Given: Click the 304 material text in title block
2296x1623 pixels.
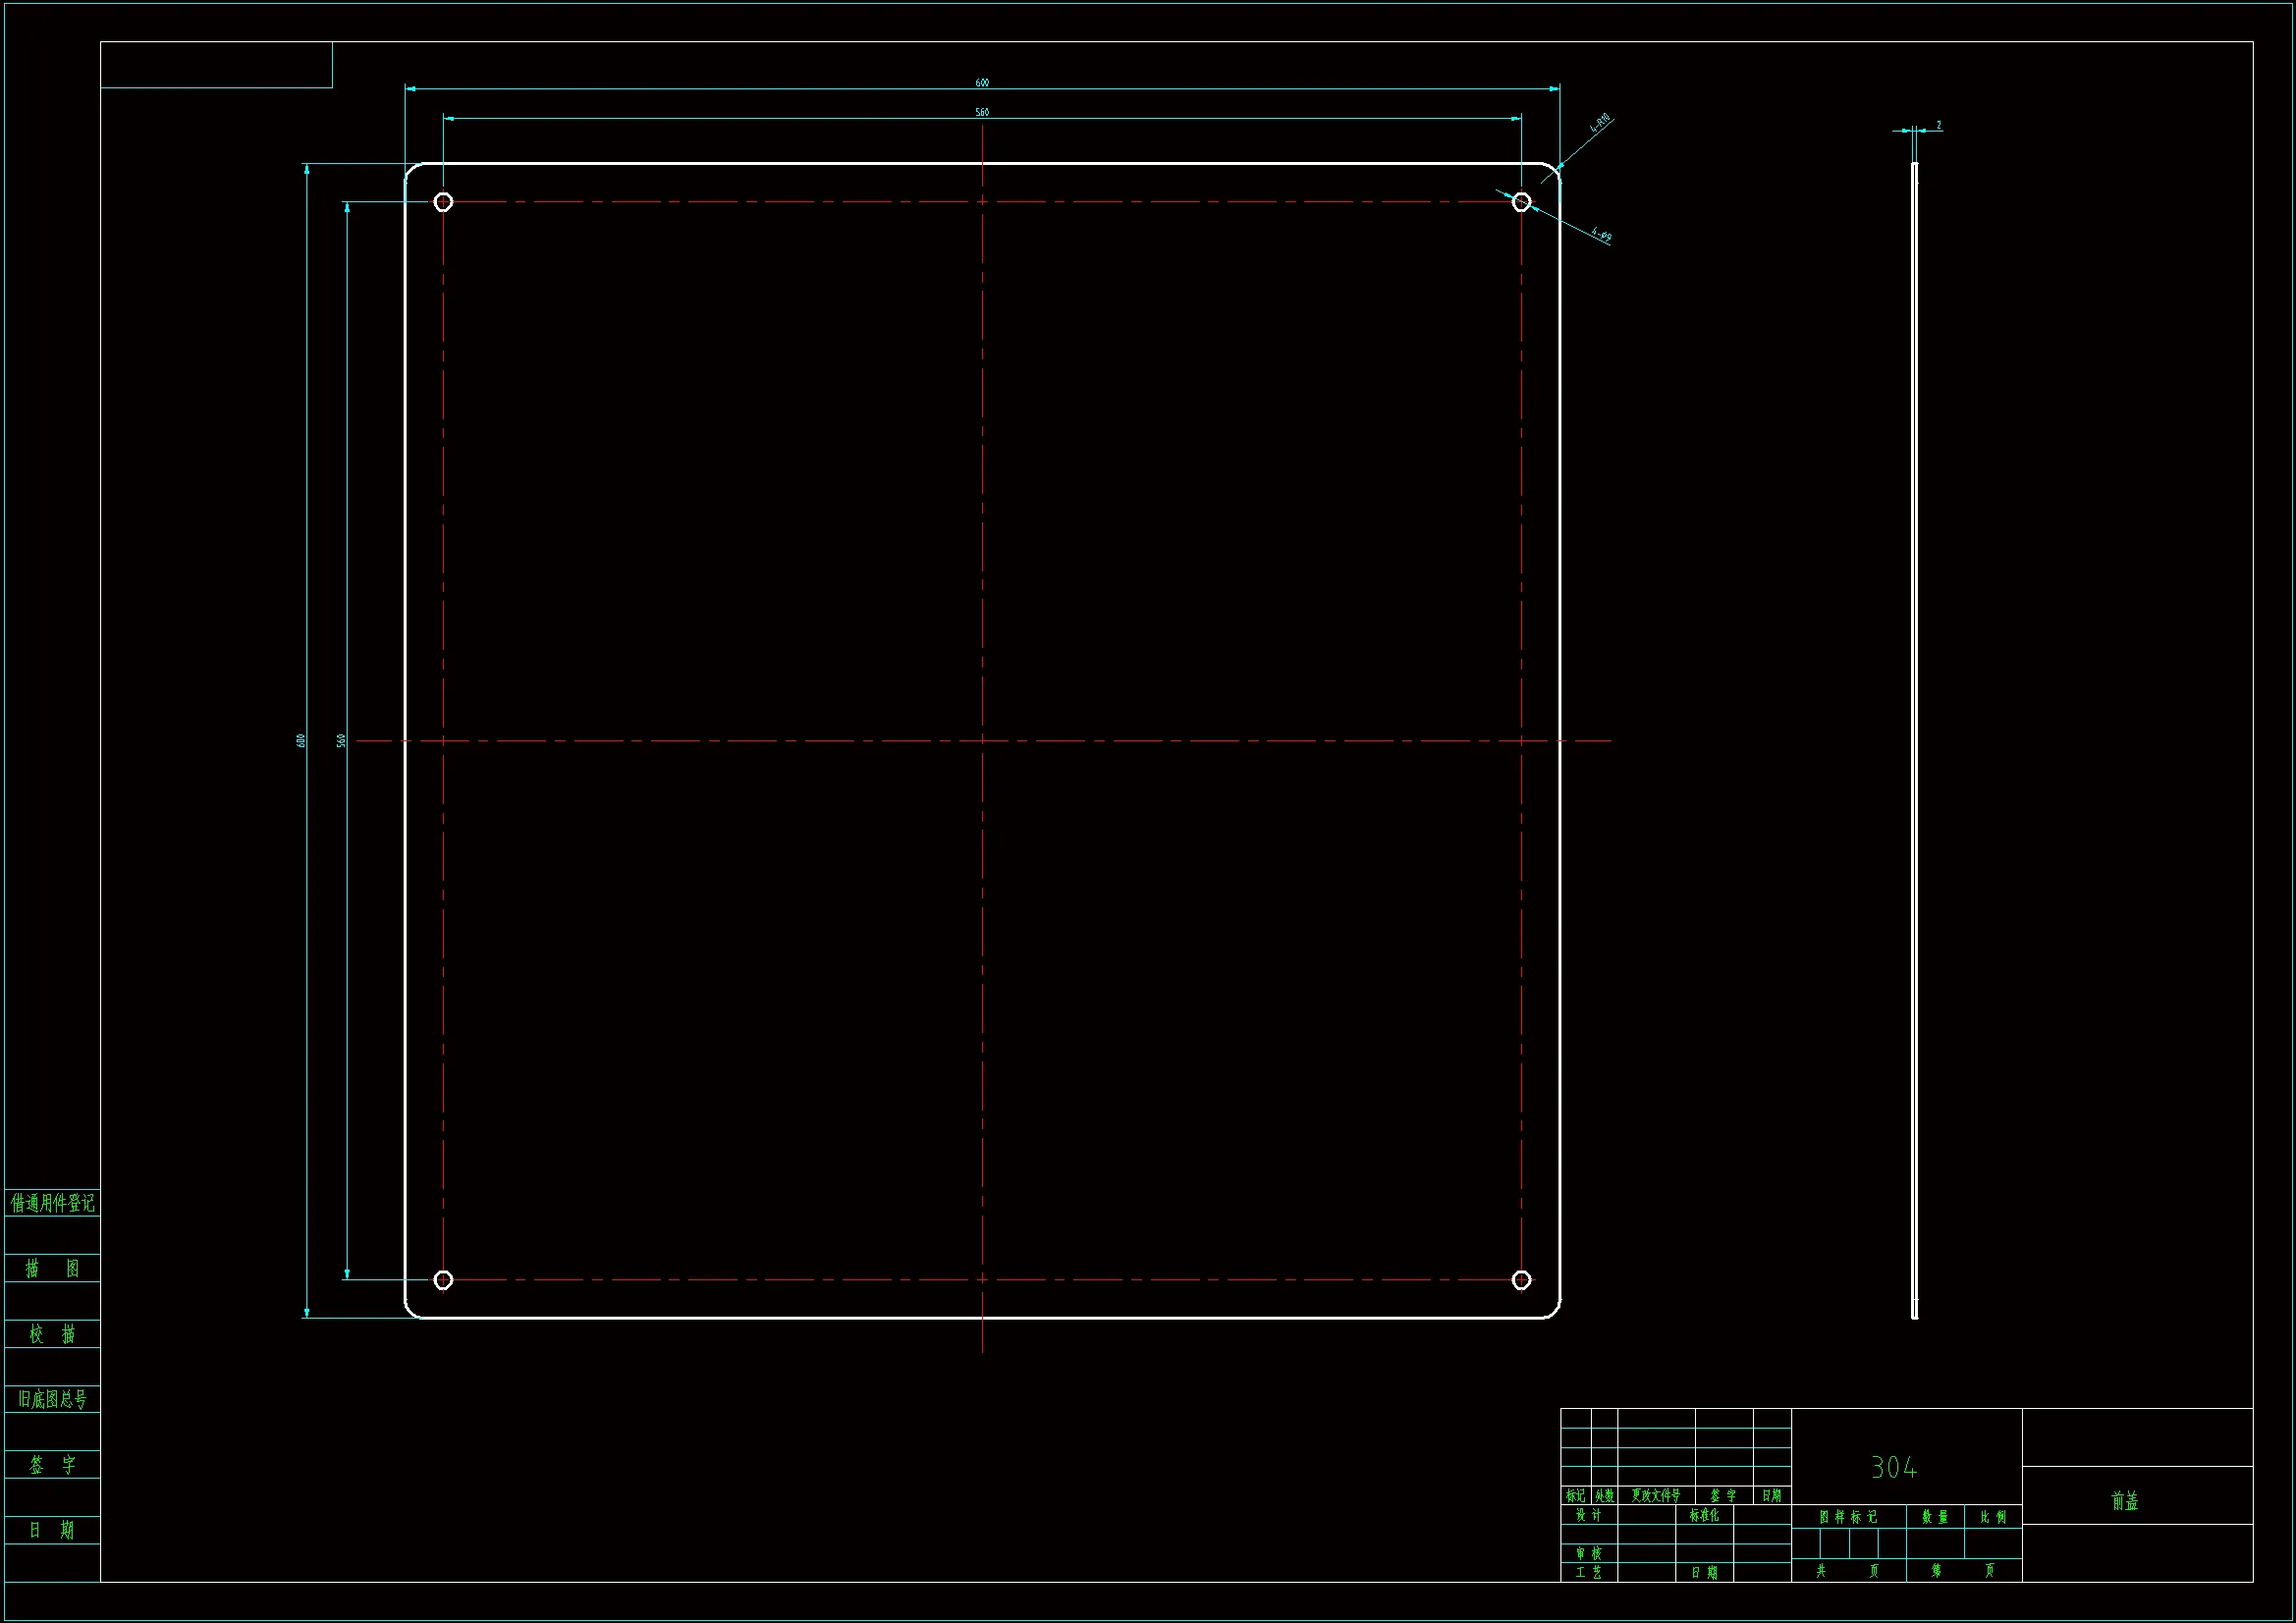Looking at the screenshot, I should [1894, 1468].
